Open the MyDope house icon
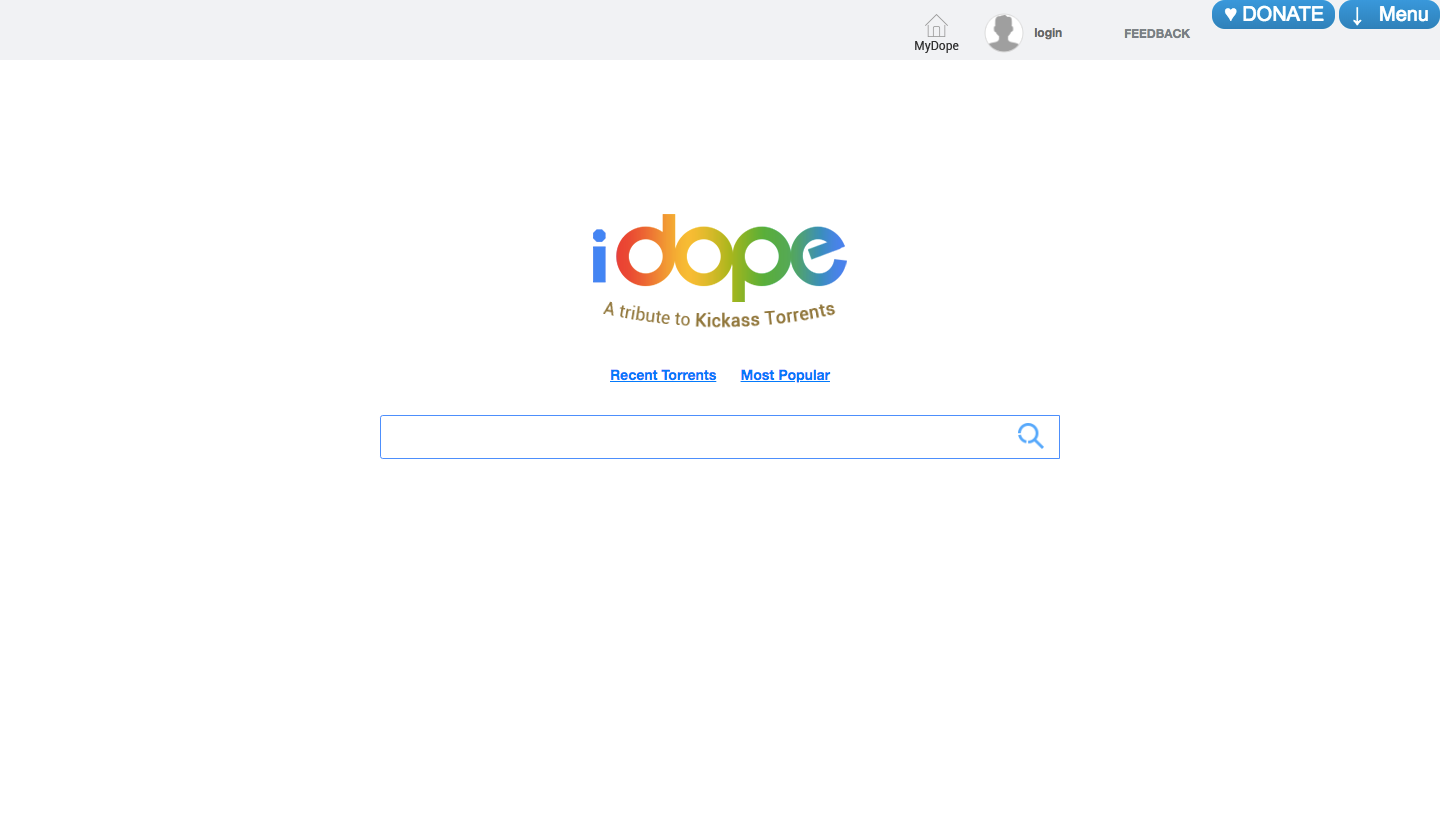1440x821 pixels. click(936, 26)
